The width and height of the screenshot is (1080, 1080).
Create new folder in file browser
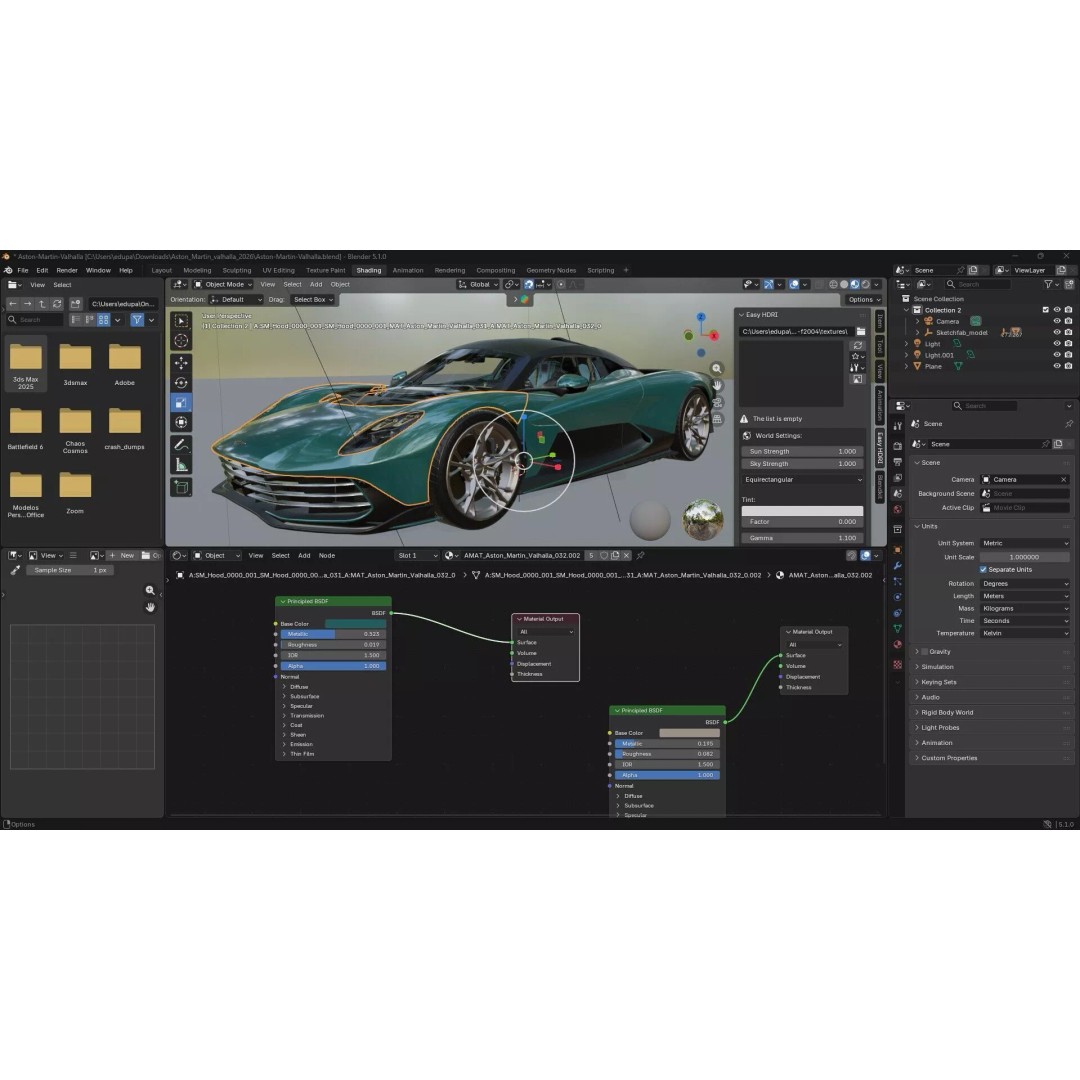pyautogui.click(x=76, y=304)
